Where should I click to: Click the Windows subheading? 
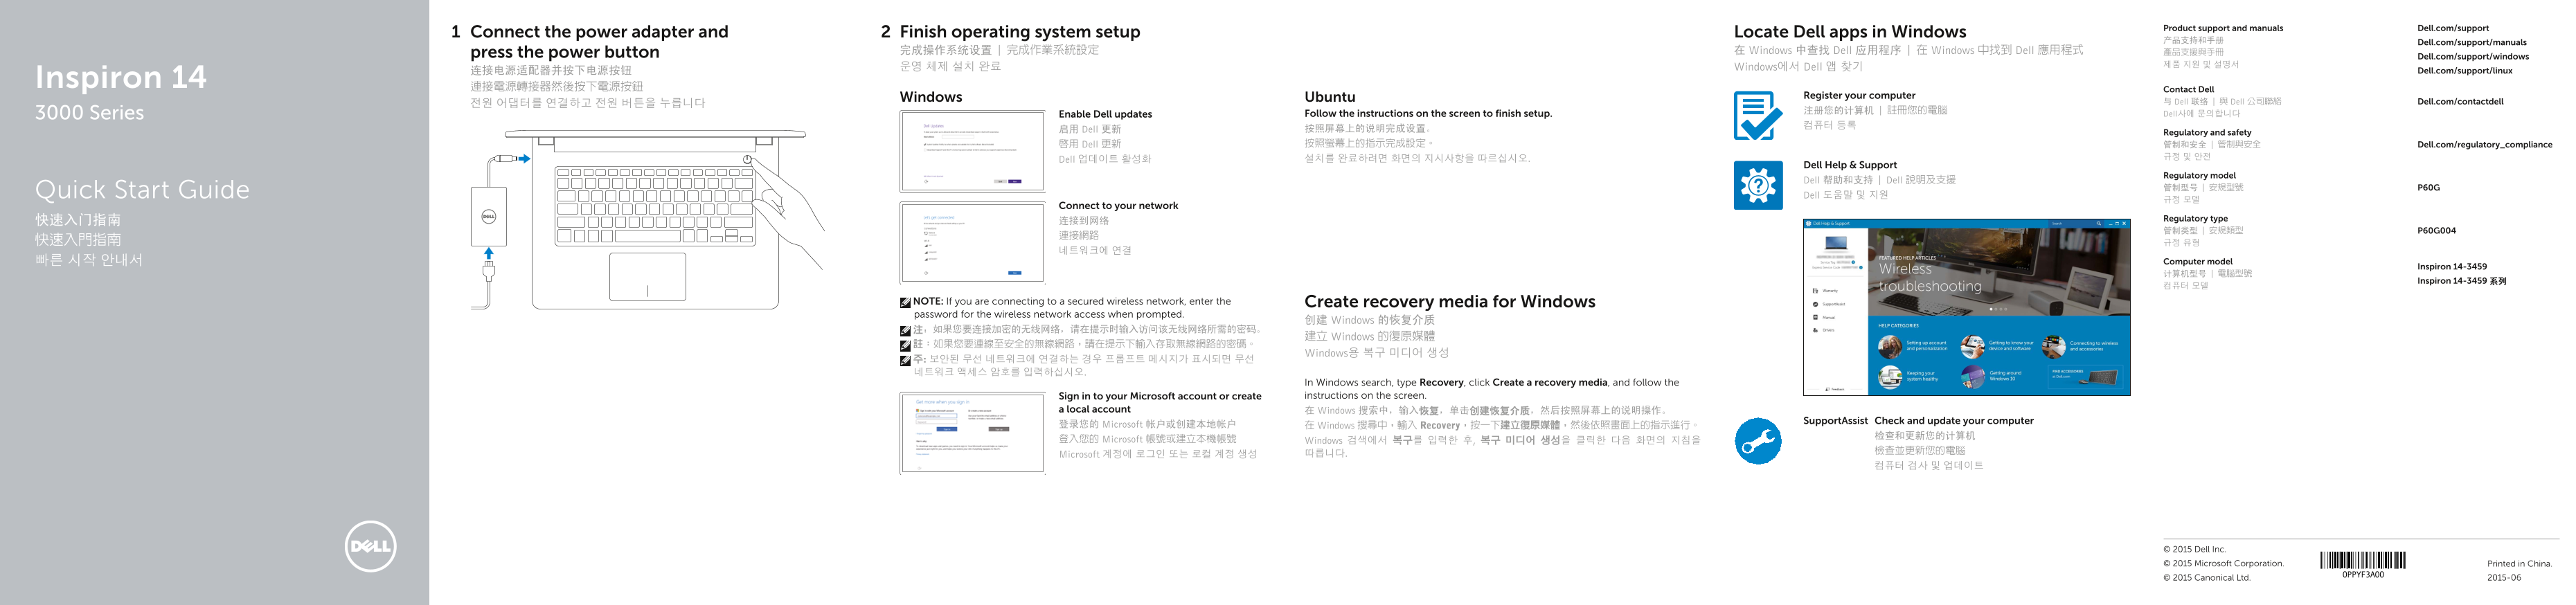(930, 97)
